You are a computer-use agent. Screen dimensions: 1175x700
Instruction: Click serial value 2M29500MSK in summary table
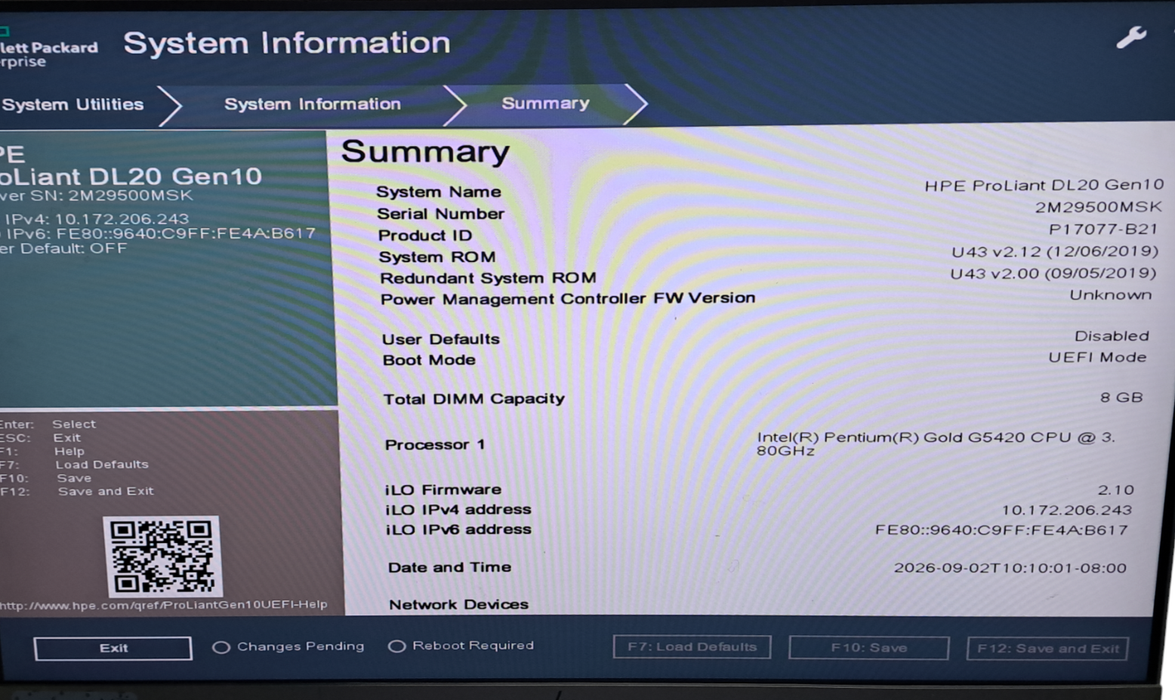(1098, 207)
